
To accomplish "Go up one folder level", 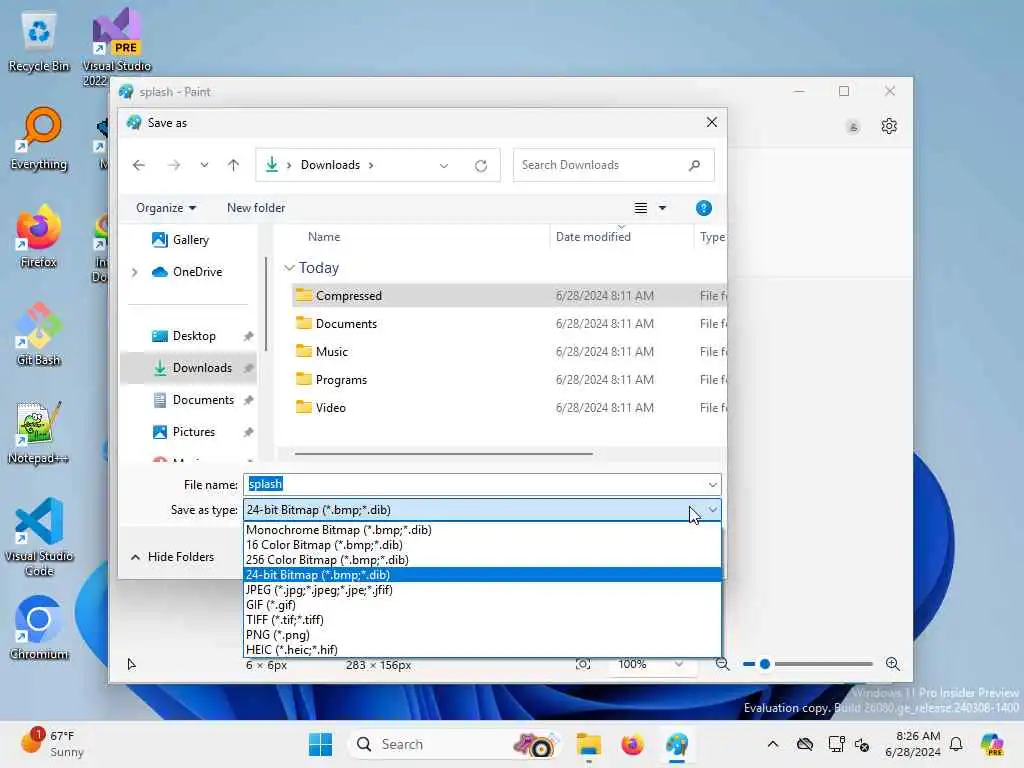I will (x=233, y=165).
